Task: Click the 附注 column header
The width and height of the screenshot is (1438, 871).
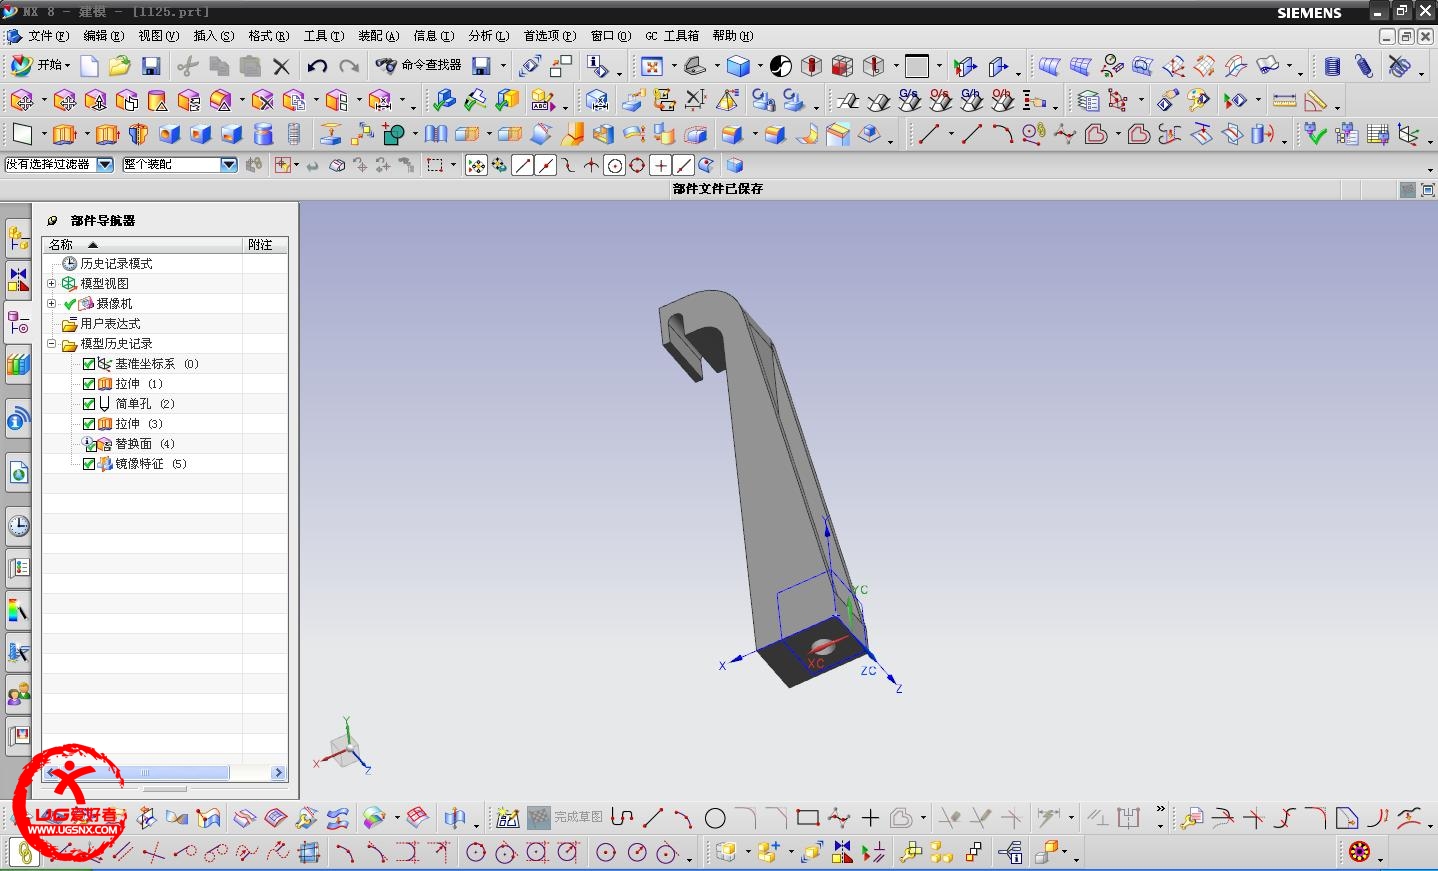Action: [x=265, y=245]
